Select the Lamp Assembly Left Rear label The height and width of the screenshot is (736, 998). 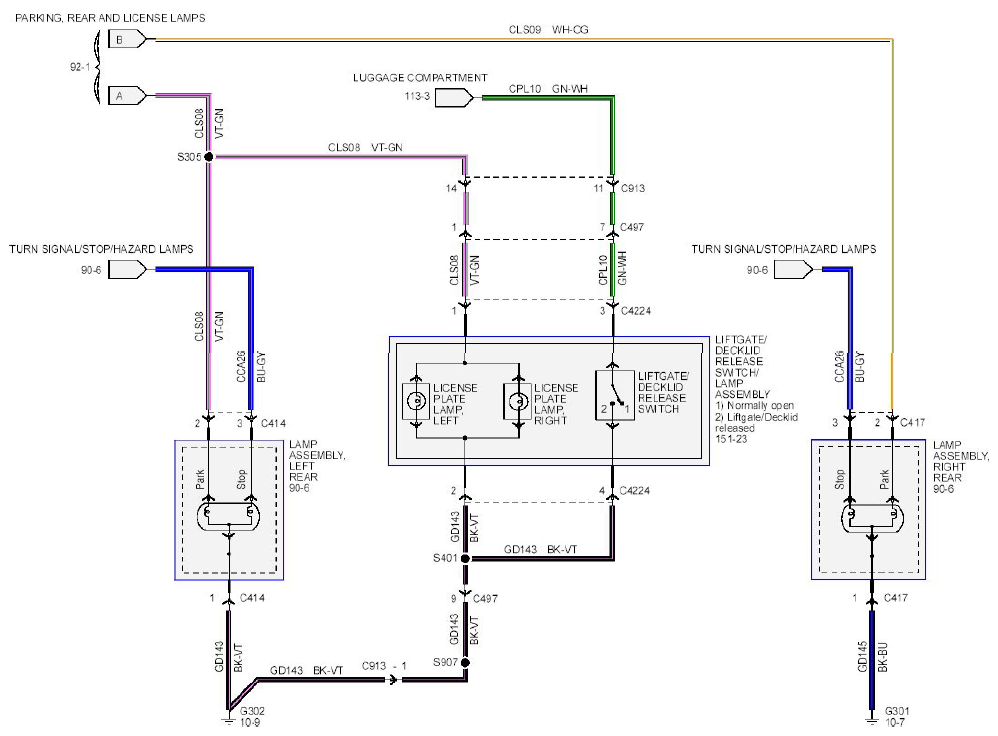point(316,466)
